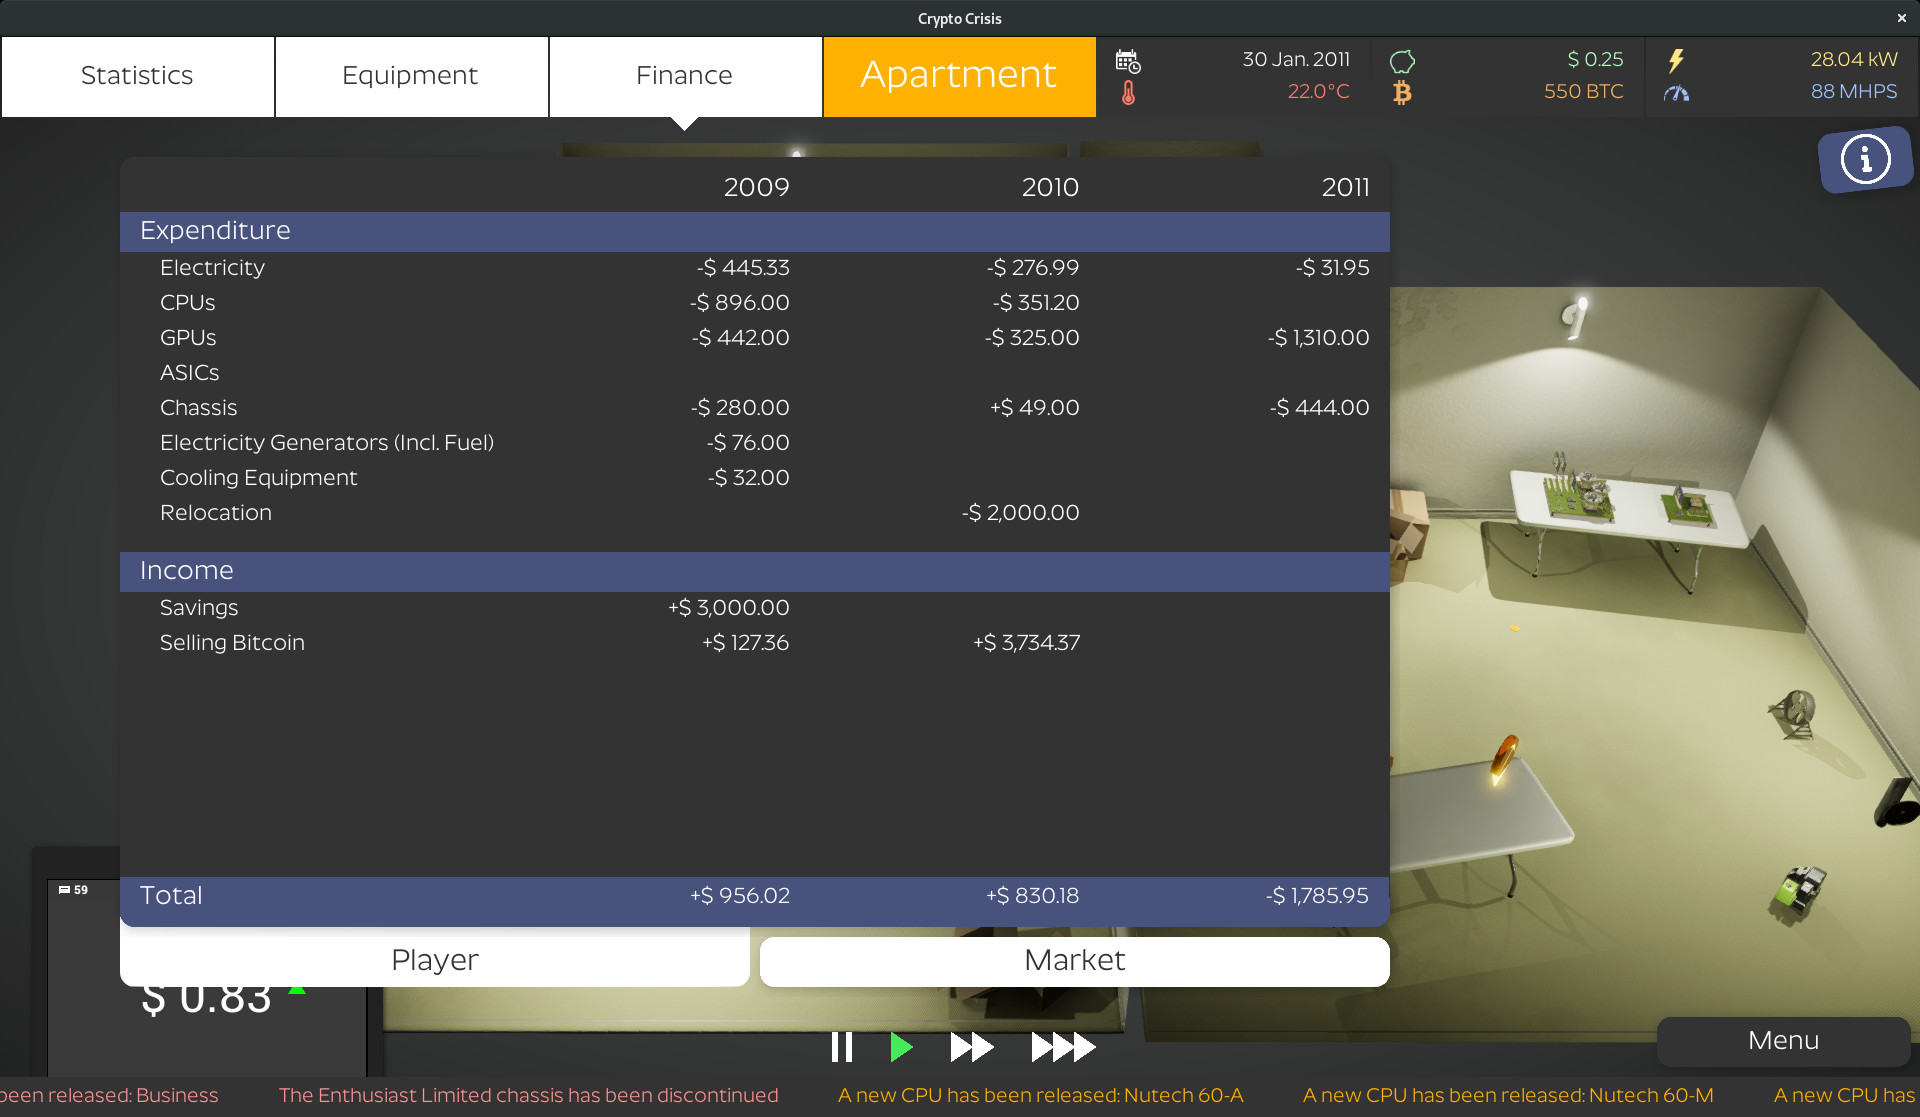Click the Bitcoin icon beside 550 BTC
The height and width of the screenshot is (1117, 1920).
(x=1404, y=92)
